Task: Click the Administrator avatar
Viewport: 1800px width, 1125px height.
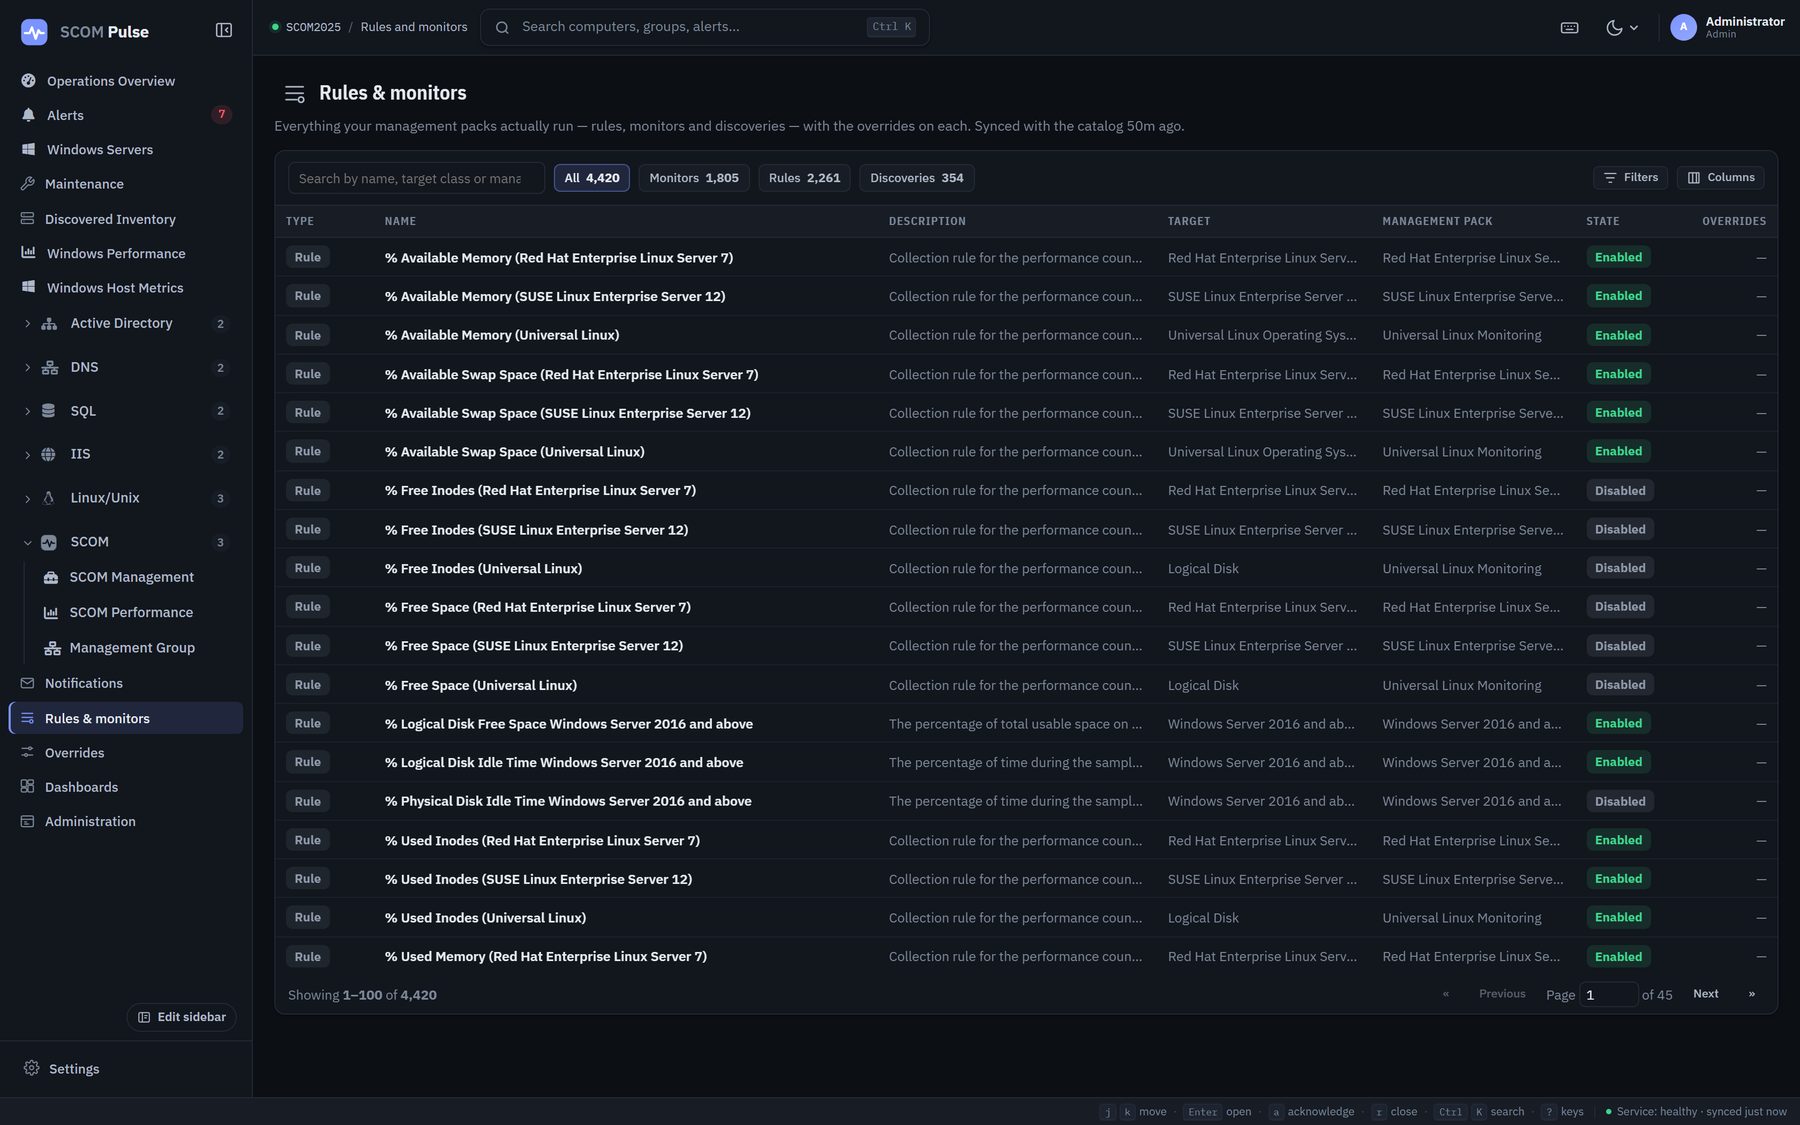Action: coord(1683,28)
